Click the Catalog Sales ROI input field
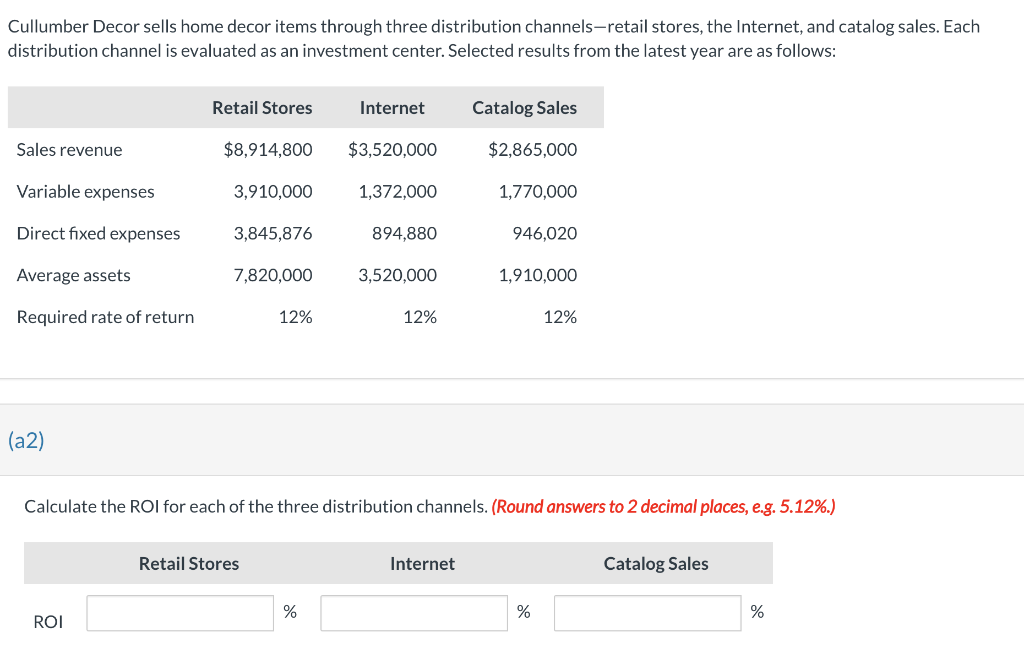 point(647,612)
